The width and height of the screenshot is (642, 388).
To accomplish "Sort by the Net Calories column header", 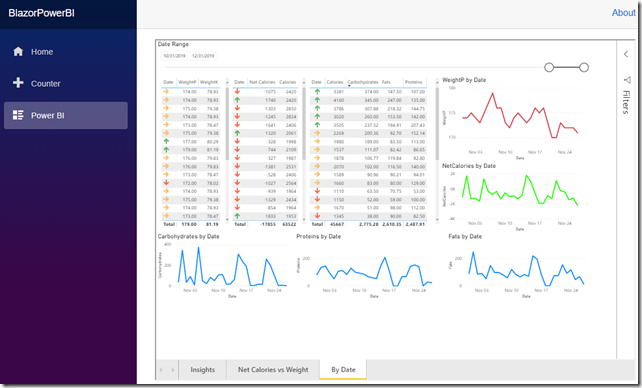I will coord(262,82).
